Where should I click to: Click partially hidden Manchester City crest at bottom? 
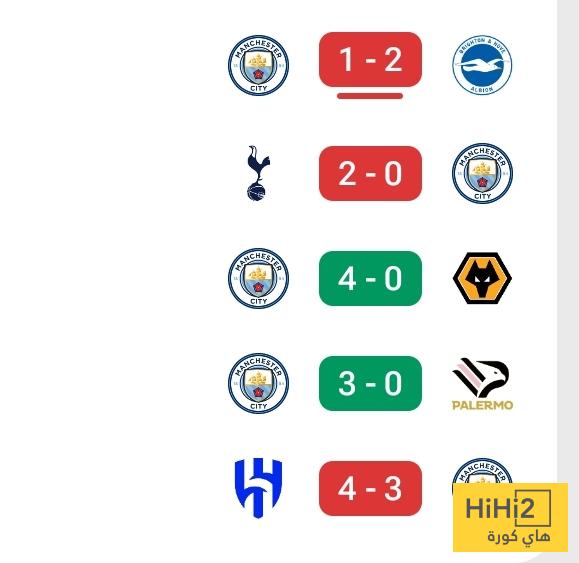coord(482,471)
